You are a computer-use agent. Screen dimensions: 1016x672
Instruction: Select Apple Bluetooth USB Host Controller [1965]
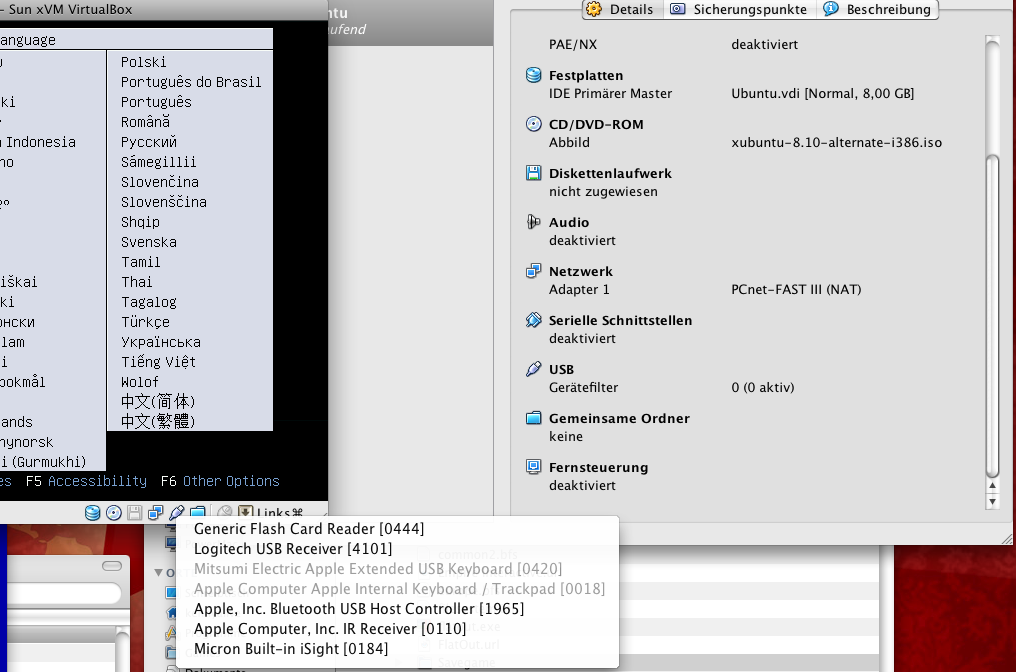[397, 609]
